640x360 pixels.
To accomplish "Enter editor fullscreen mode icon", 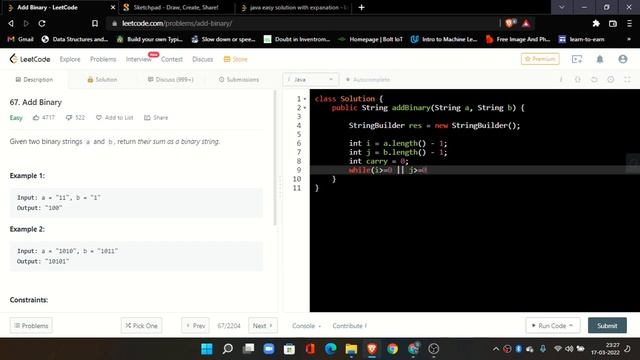I will coord(627,80).
